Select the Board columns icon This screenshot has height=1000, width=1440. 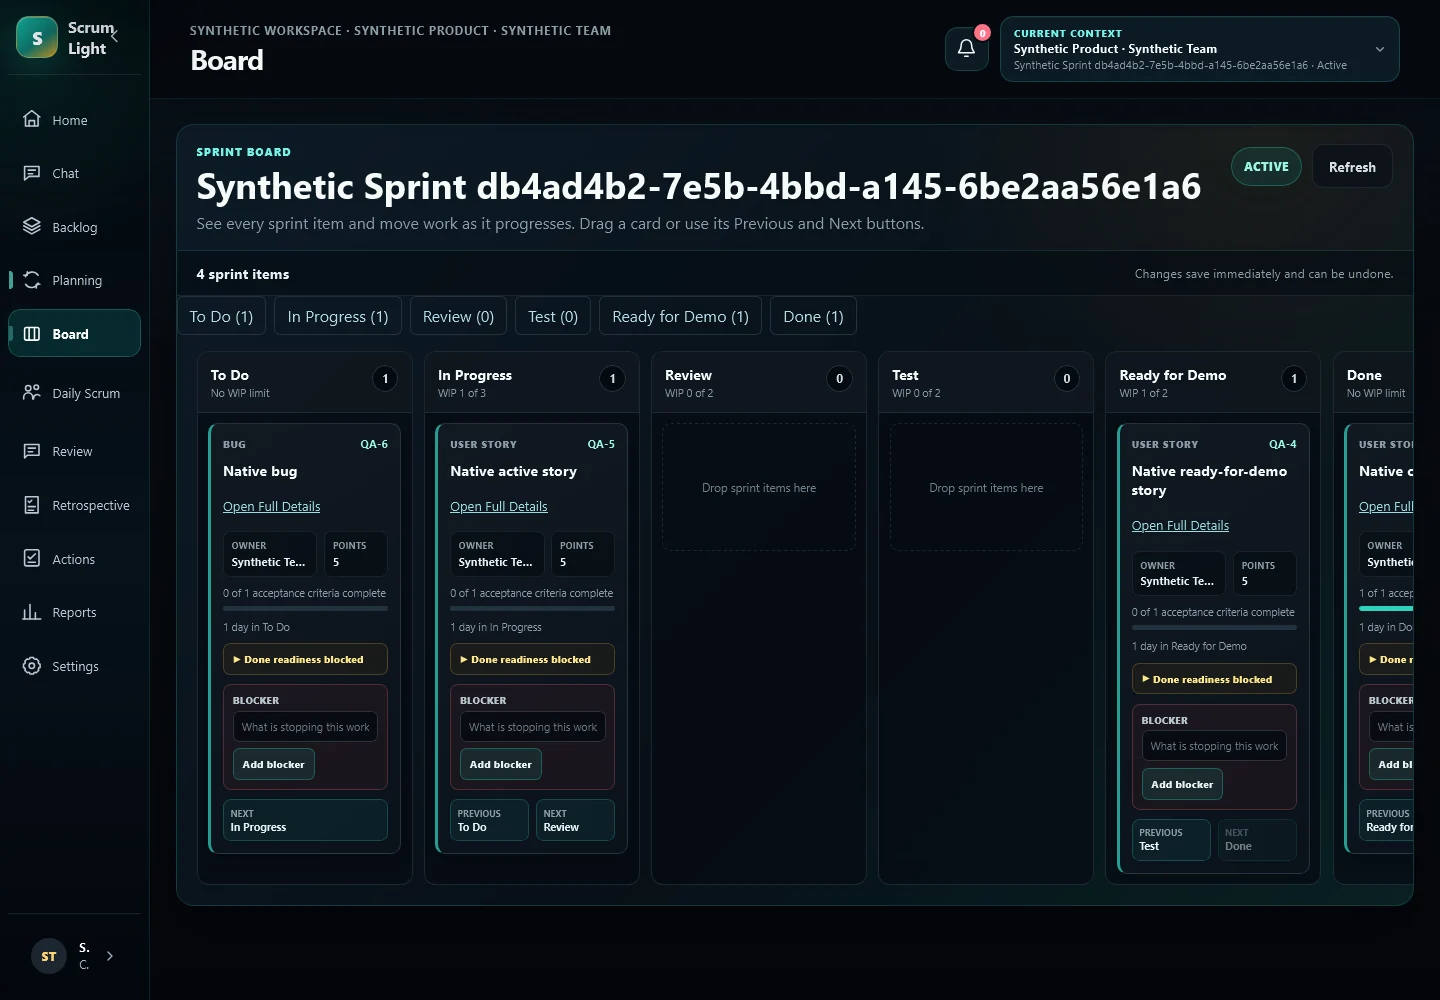click(x=32, y=334)
